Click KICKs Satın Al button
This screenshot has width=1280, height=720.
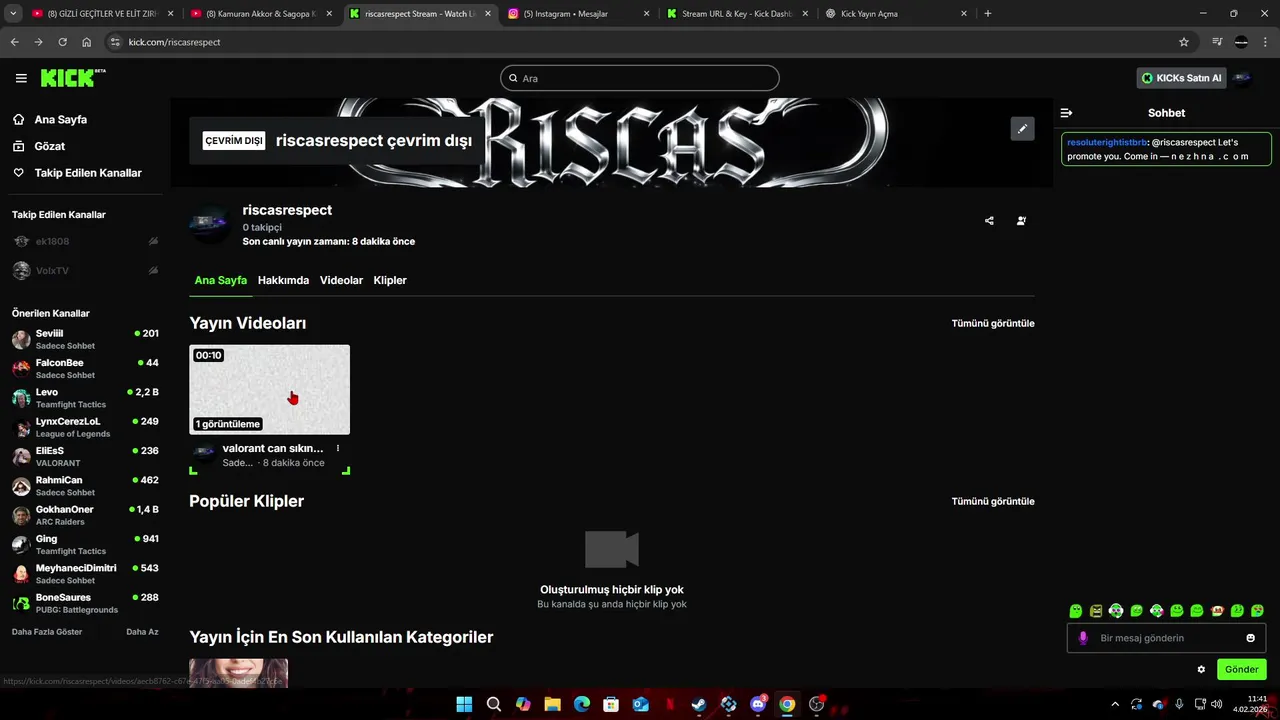point(1182,78)
